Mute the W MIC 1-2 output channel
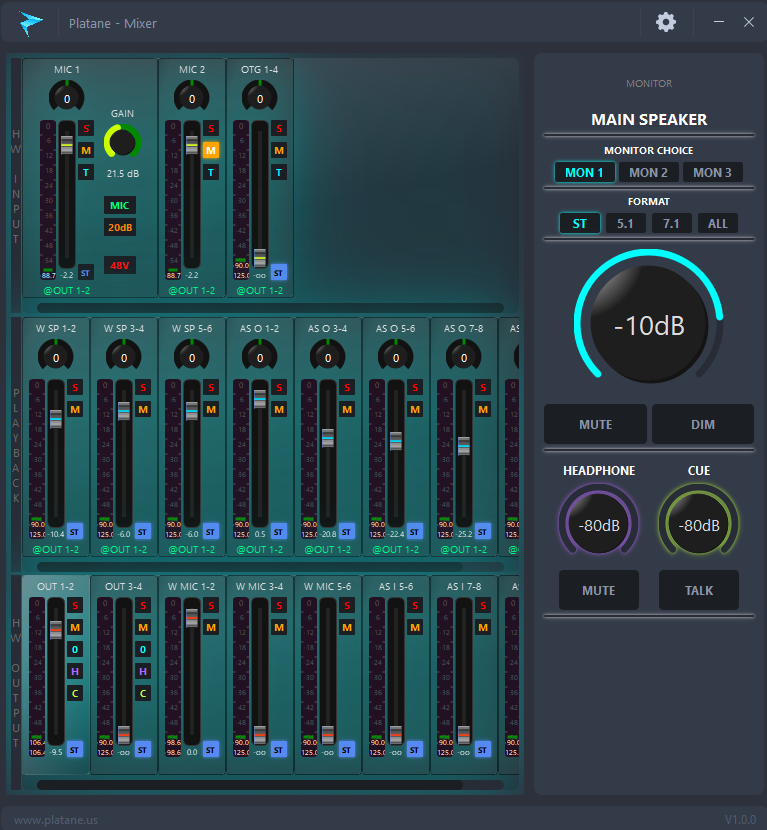The image size is (767, 830). (x=211, y=627)
